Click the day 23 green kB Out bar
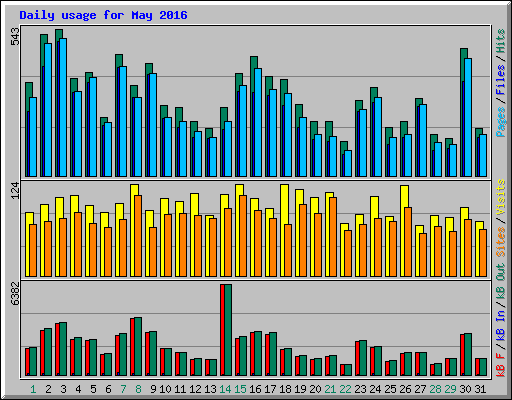 point(363,358)
